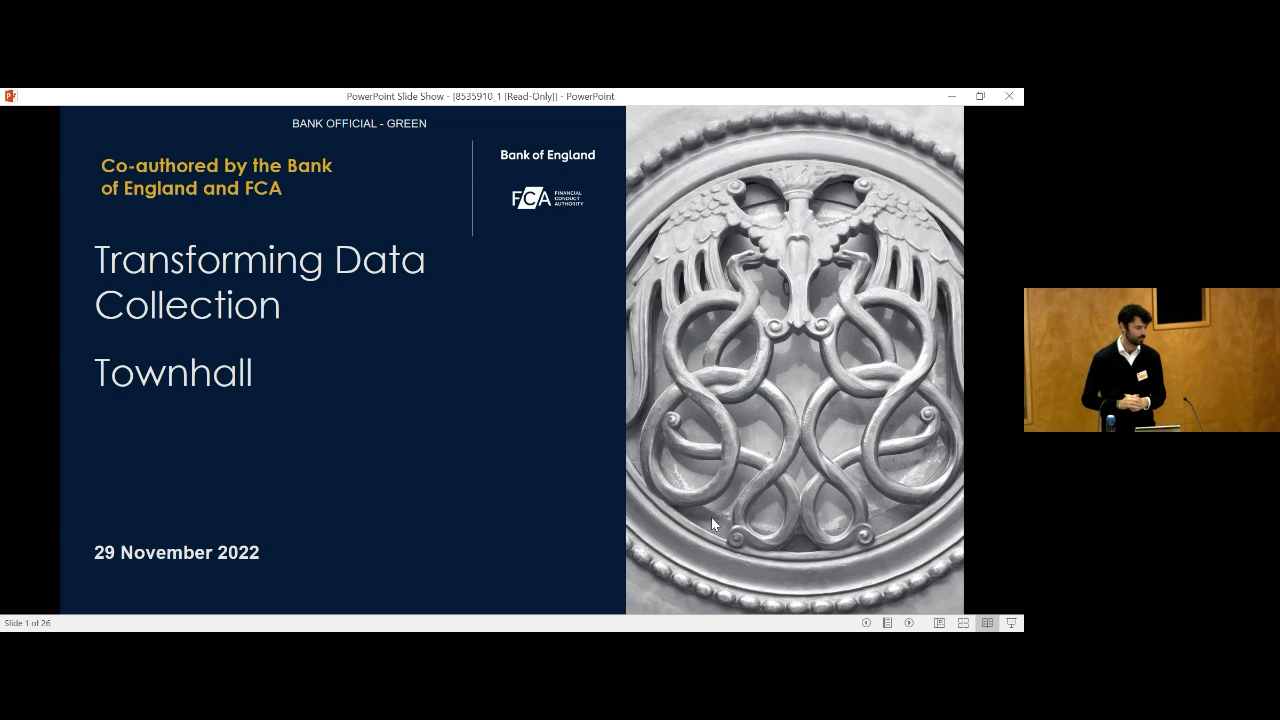This screenshot has width=1280, height=720.
Task: Advance to the next slide with the status bar arrow
Action: (x=909, y=623)
